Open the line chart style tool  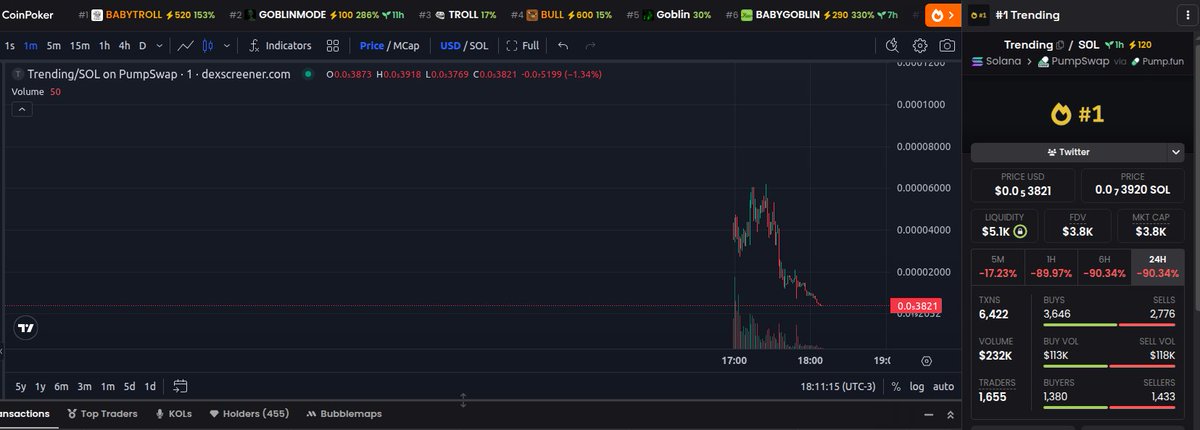point(185,45)
